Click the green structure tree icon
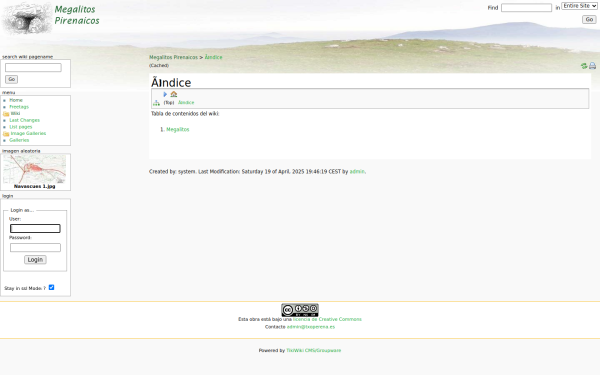This screenshot has width=600, height=375. click(x=156, y=103)
